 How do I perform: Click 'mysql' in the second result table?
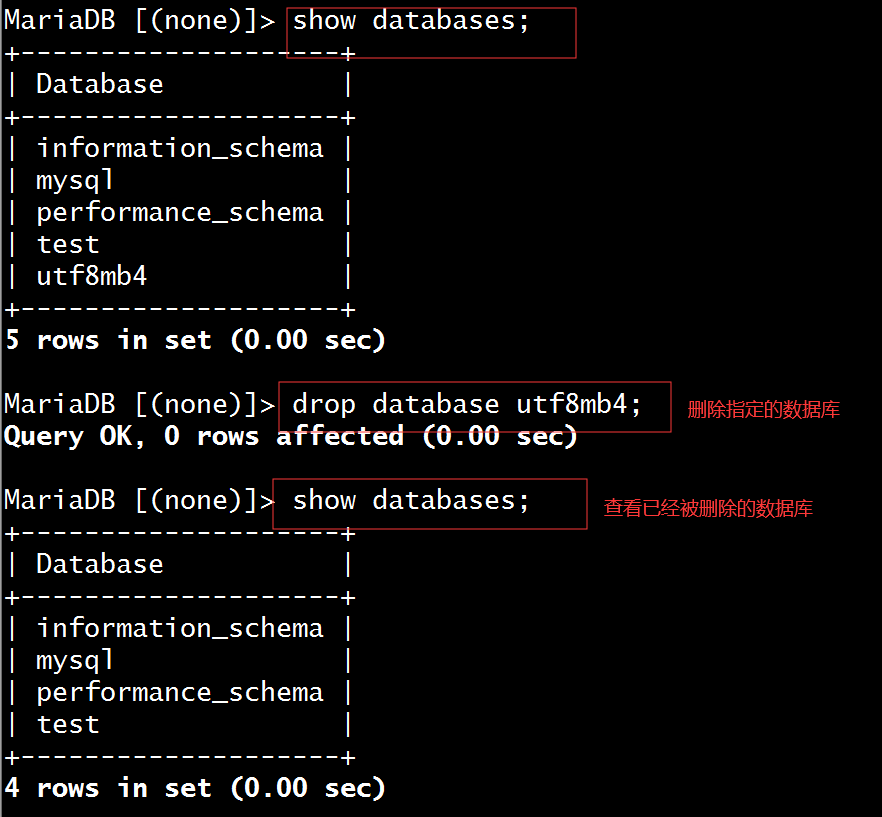pos(75,661)
